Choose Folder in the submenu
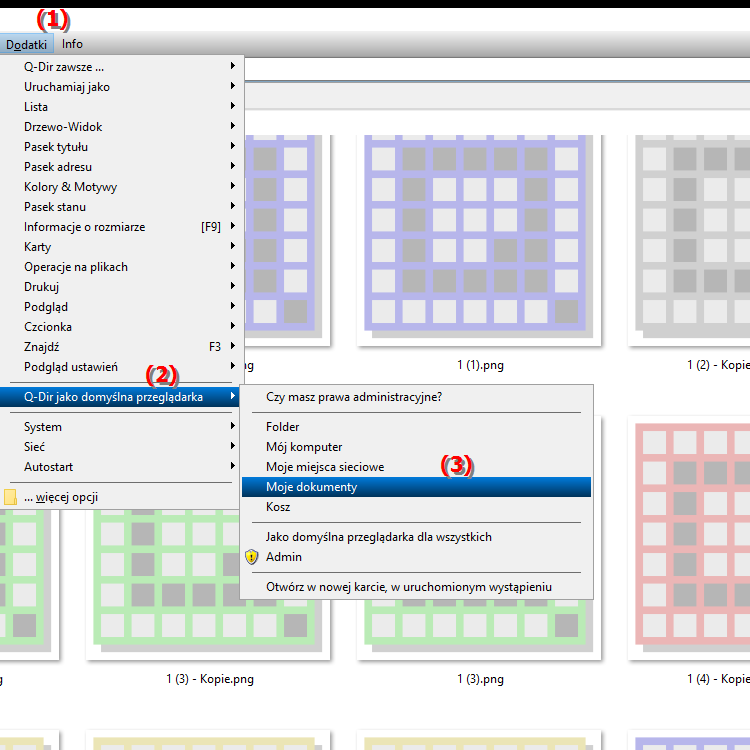 click(416, 427)
